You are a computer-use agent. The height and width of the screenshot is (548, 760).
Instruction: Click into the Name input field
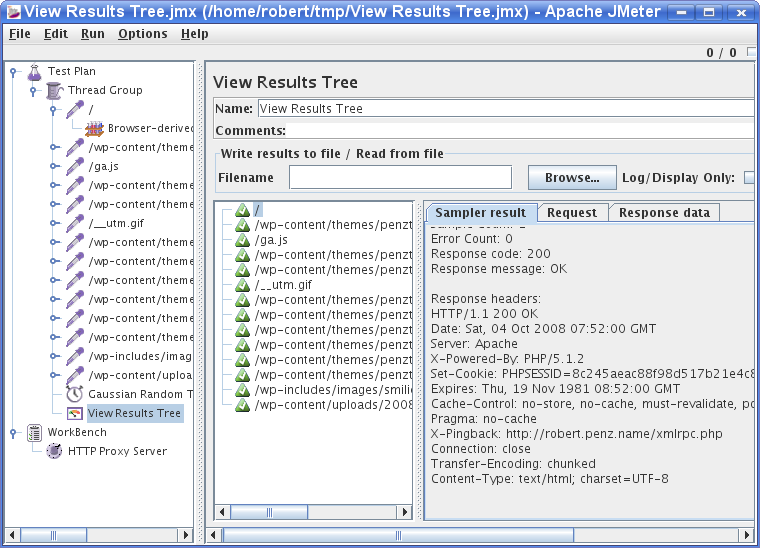(506, 109)
